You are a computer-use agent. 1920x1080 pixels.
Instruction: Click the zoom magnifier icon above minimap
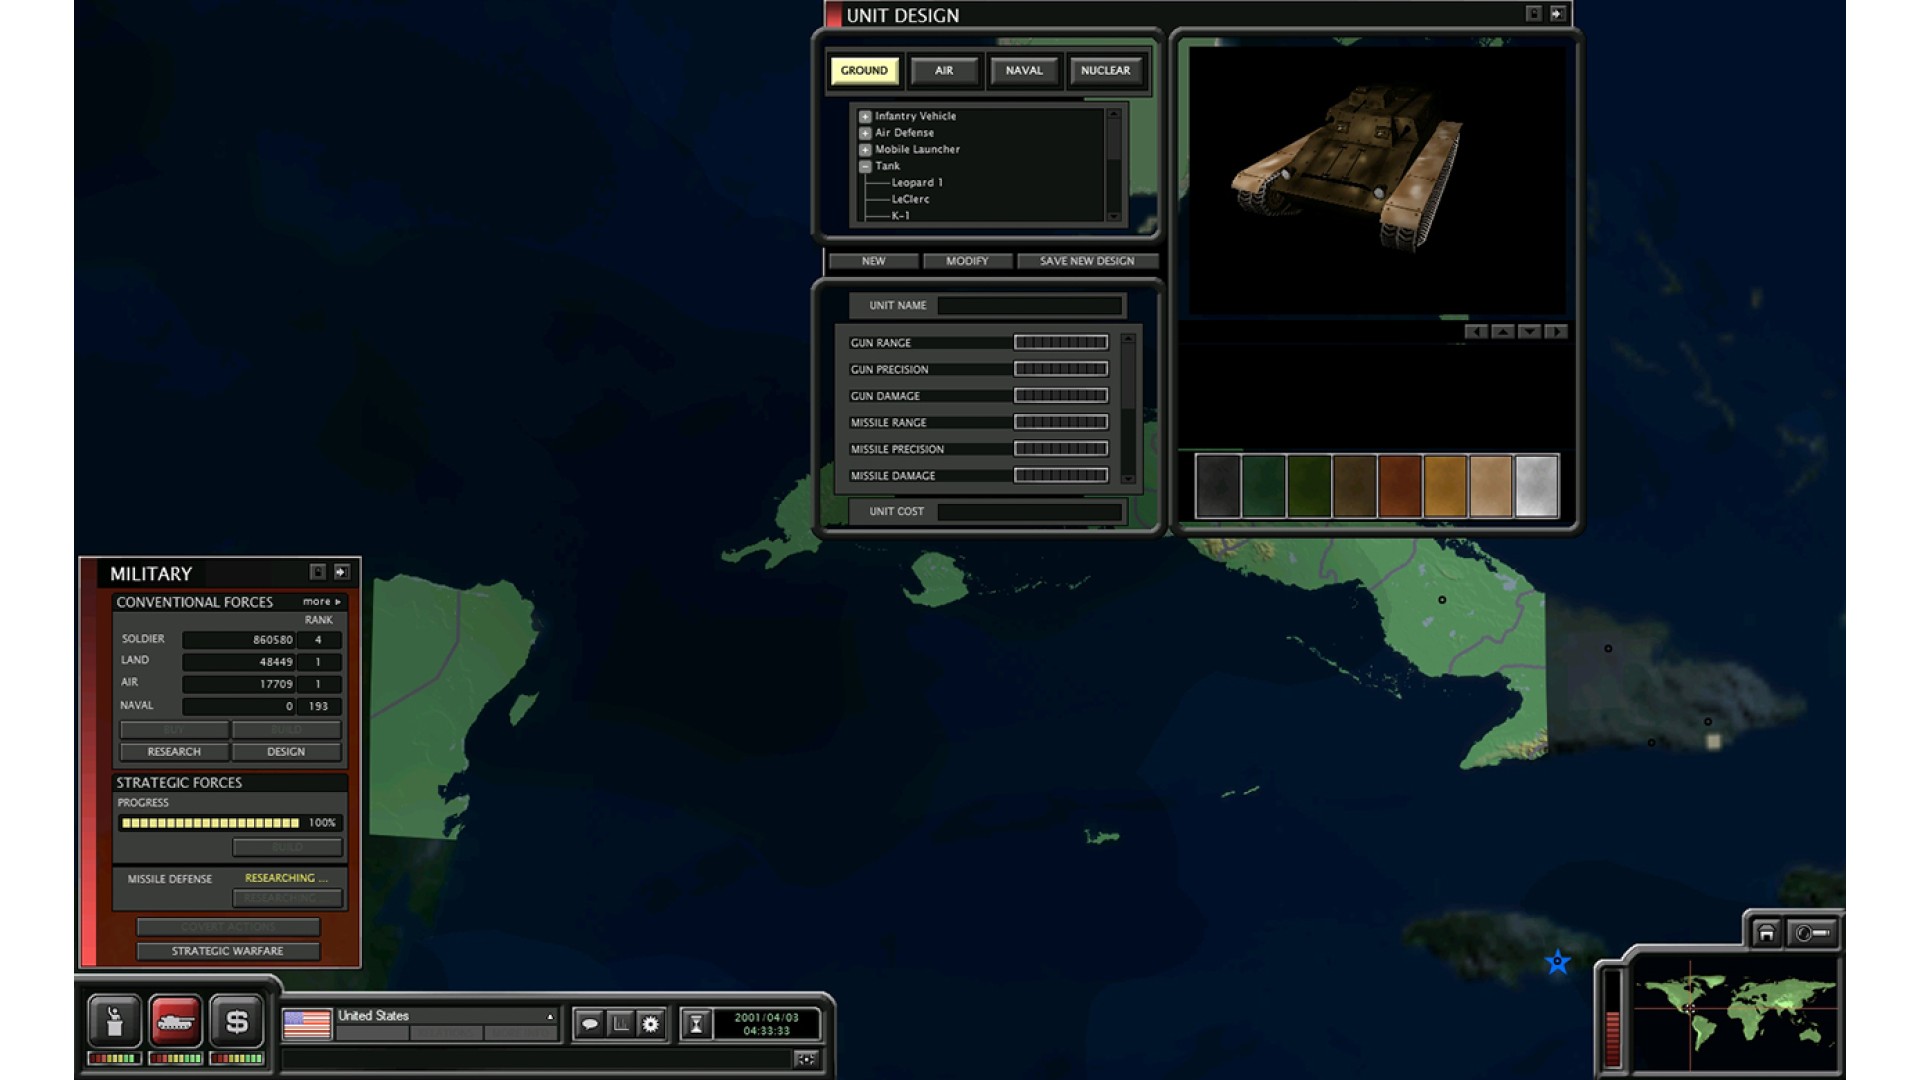click(1812, 933)
